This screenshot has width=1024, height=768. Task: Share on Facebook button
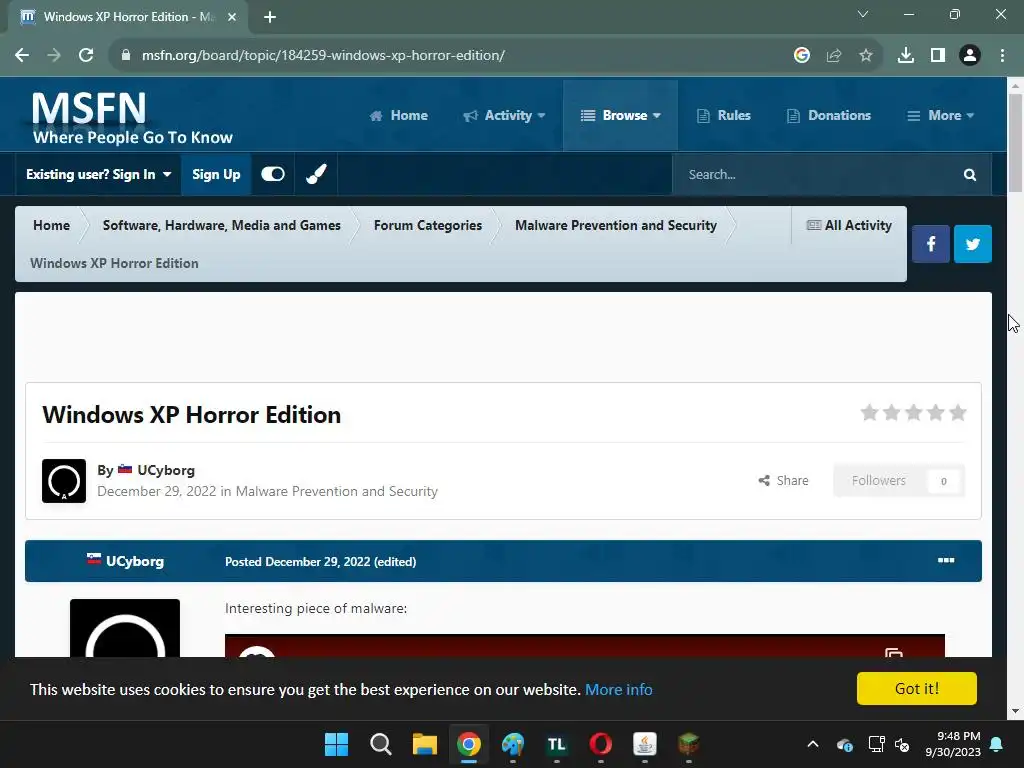(x=931, y=244)
